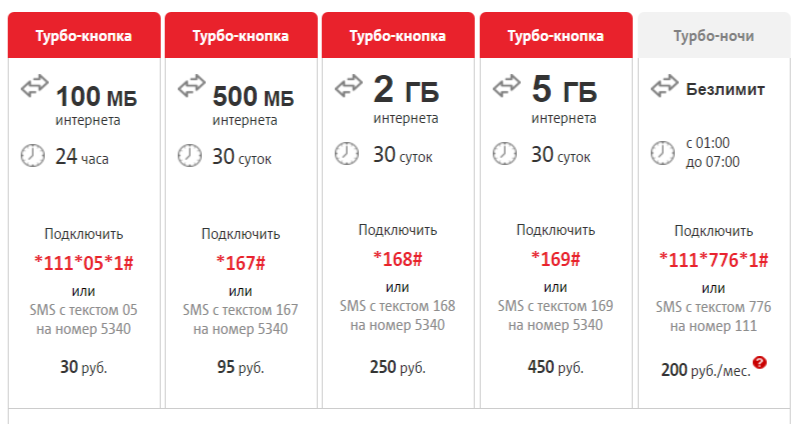
Task: Click the *167# activation code
Action: tap(241, 263)
